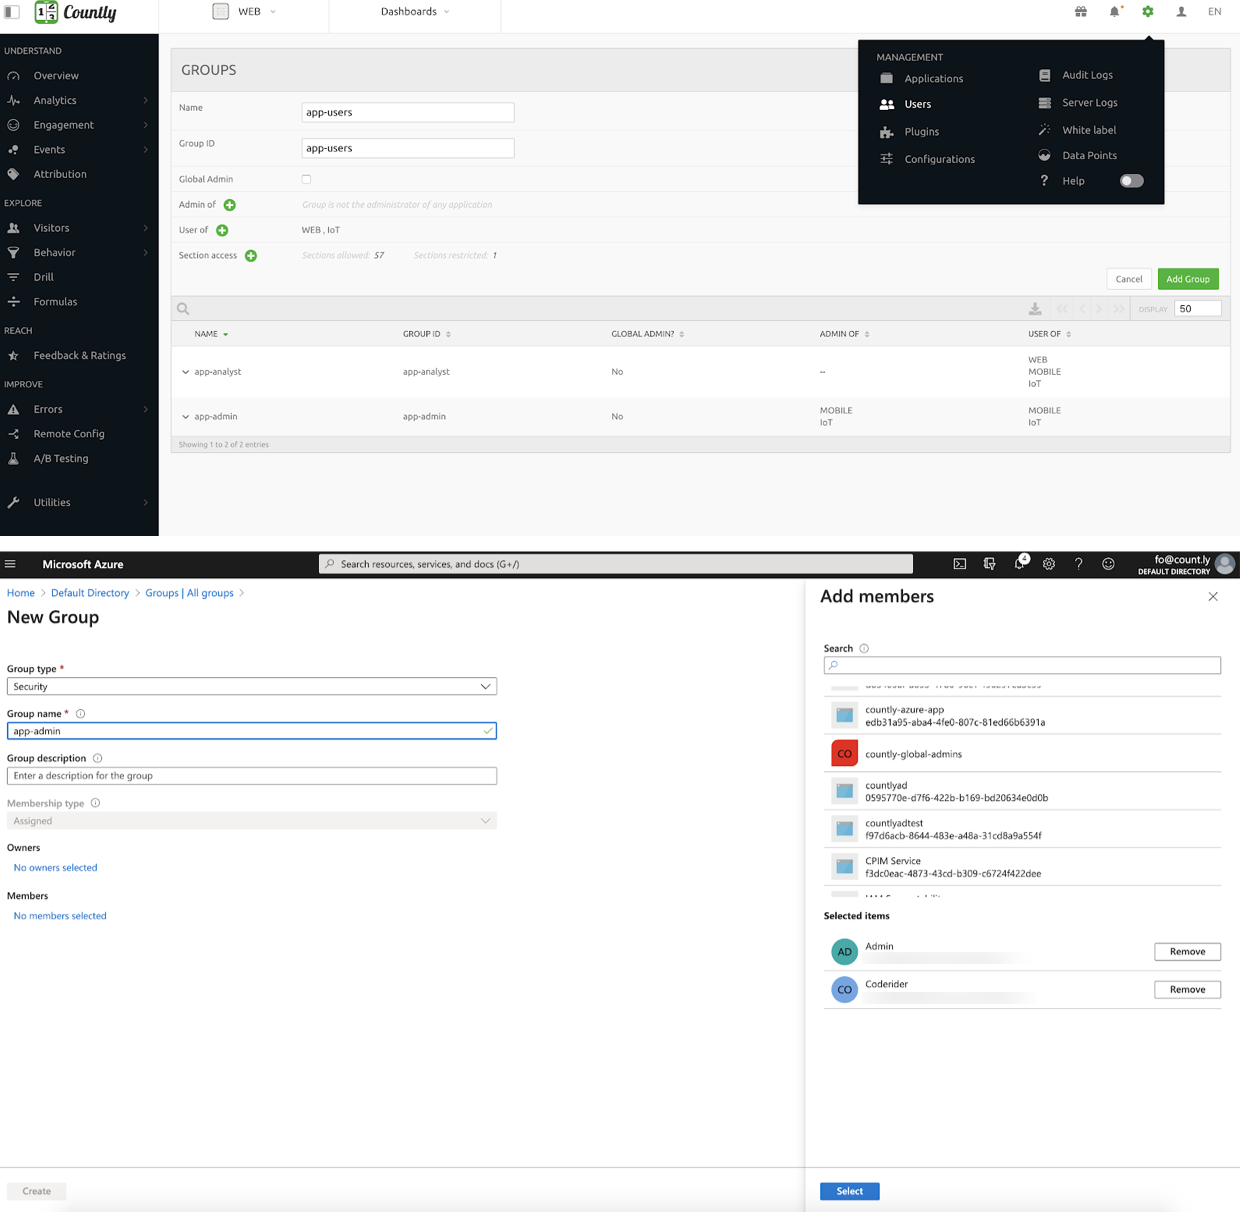Viewport: 1240px width, 1212px height.
Task: Switch language with EN selector
Action: (1215, 12)
